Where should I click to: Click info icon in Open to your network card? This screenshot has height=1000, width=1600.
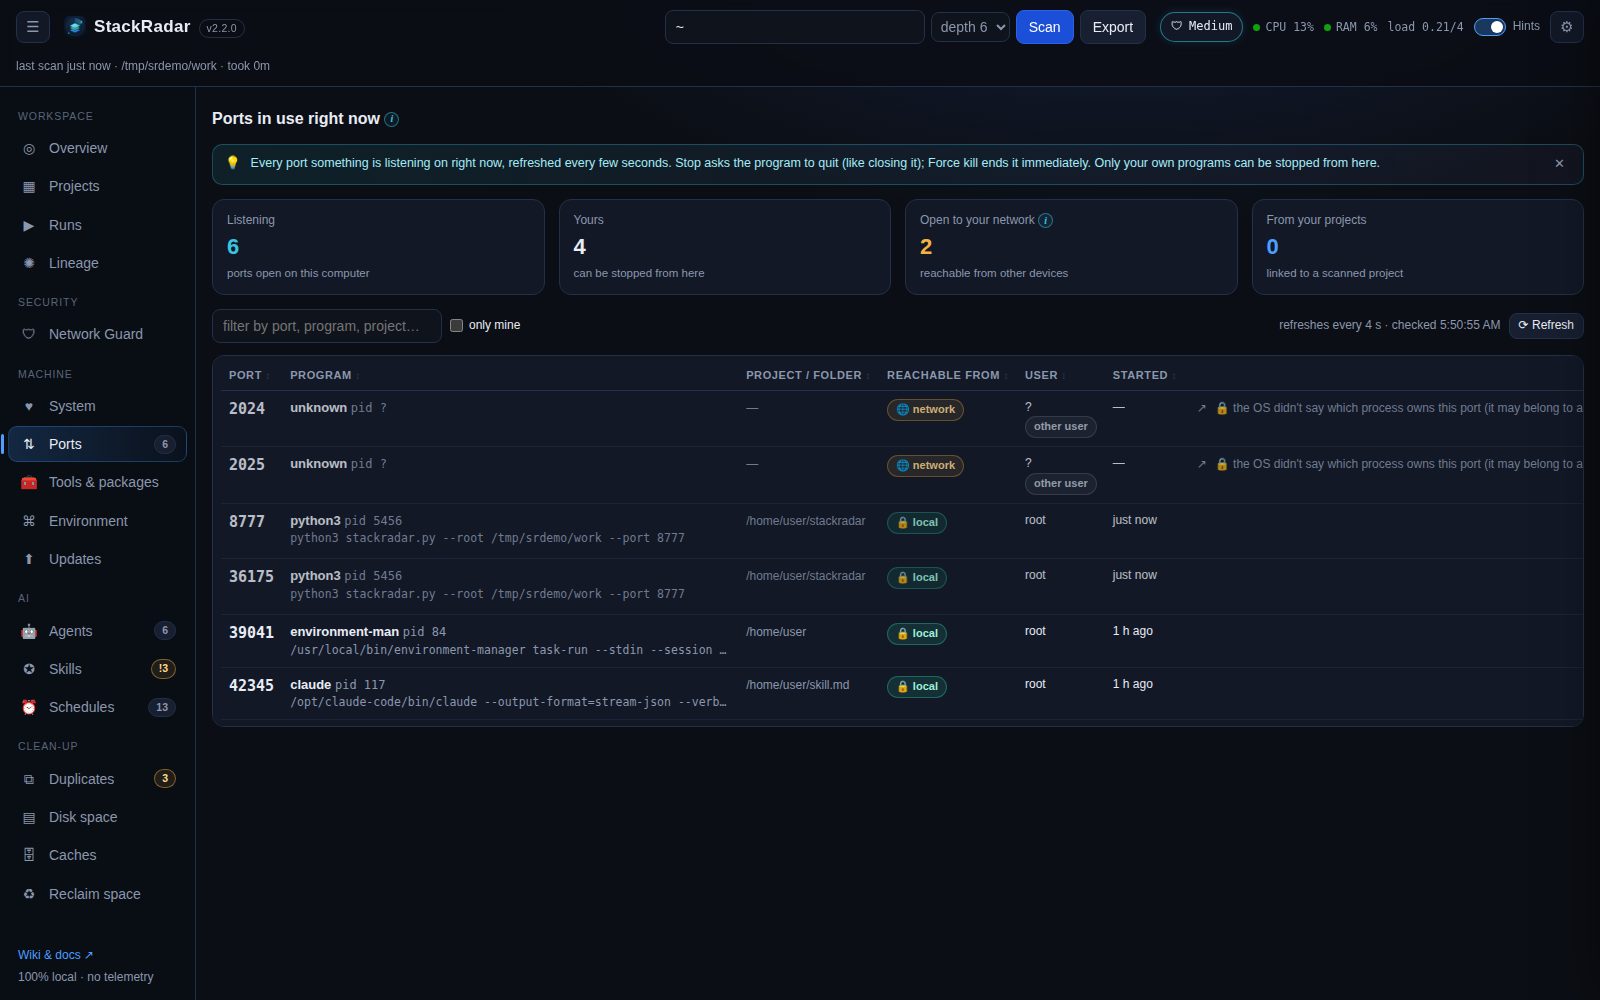click(x=1045, y=220)
